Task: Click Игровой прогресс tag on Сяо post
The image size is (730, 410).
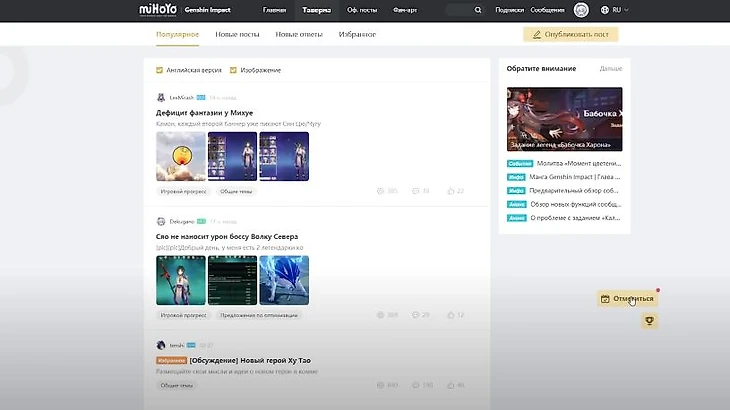Action: (183, 315)
